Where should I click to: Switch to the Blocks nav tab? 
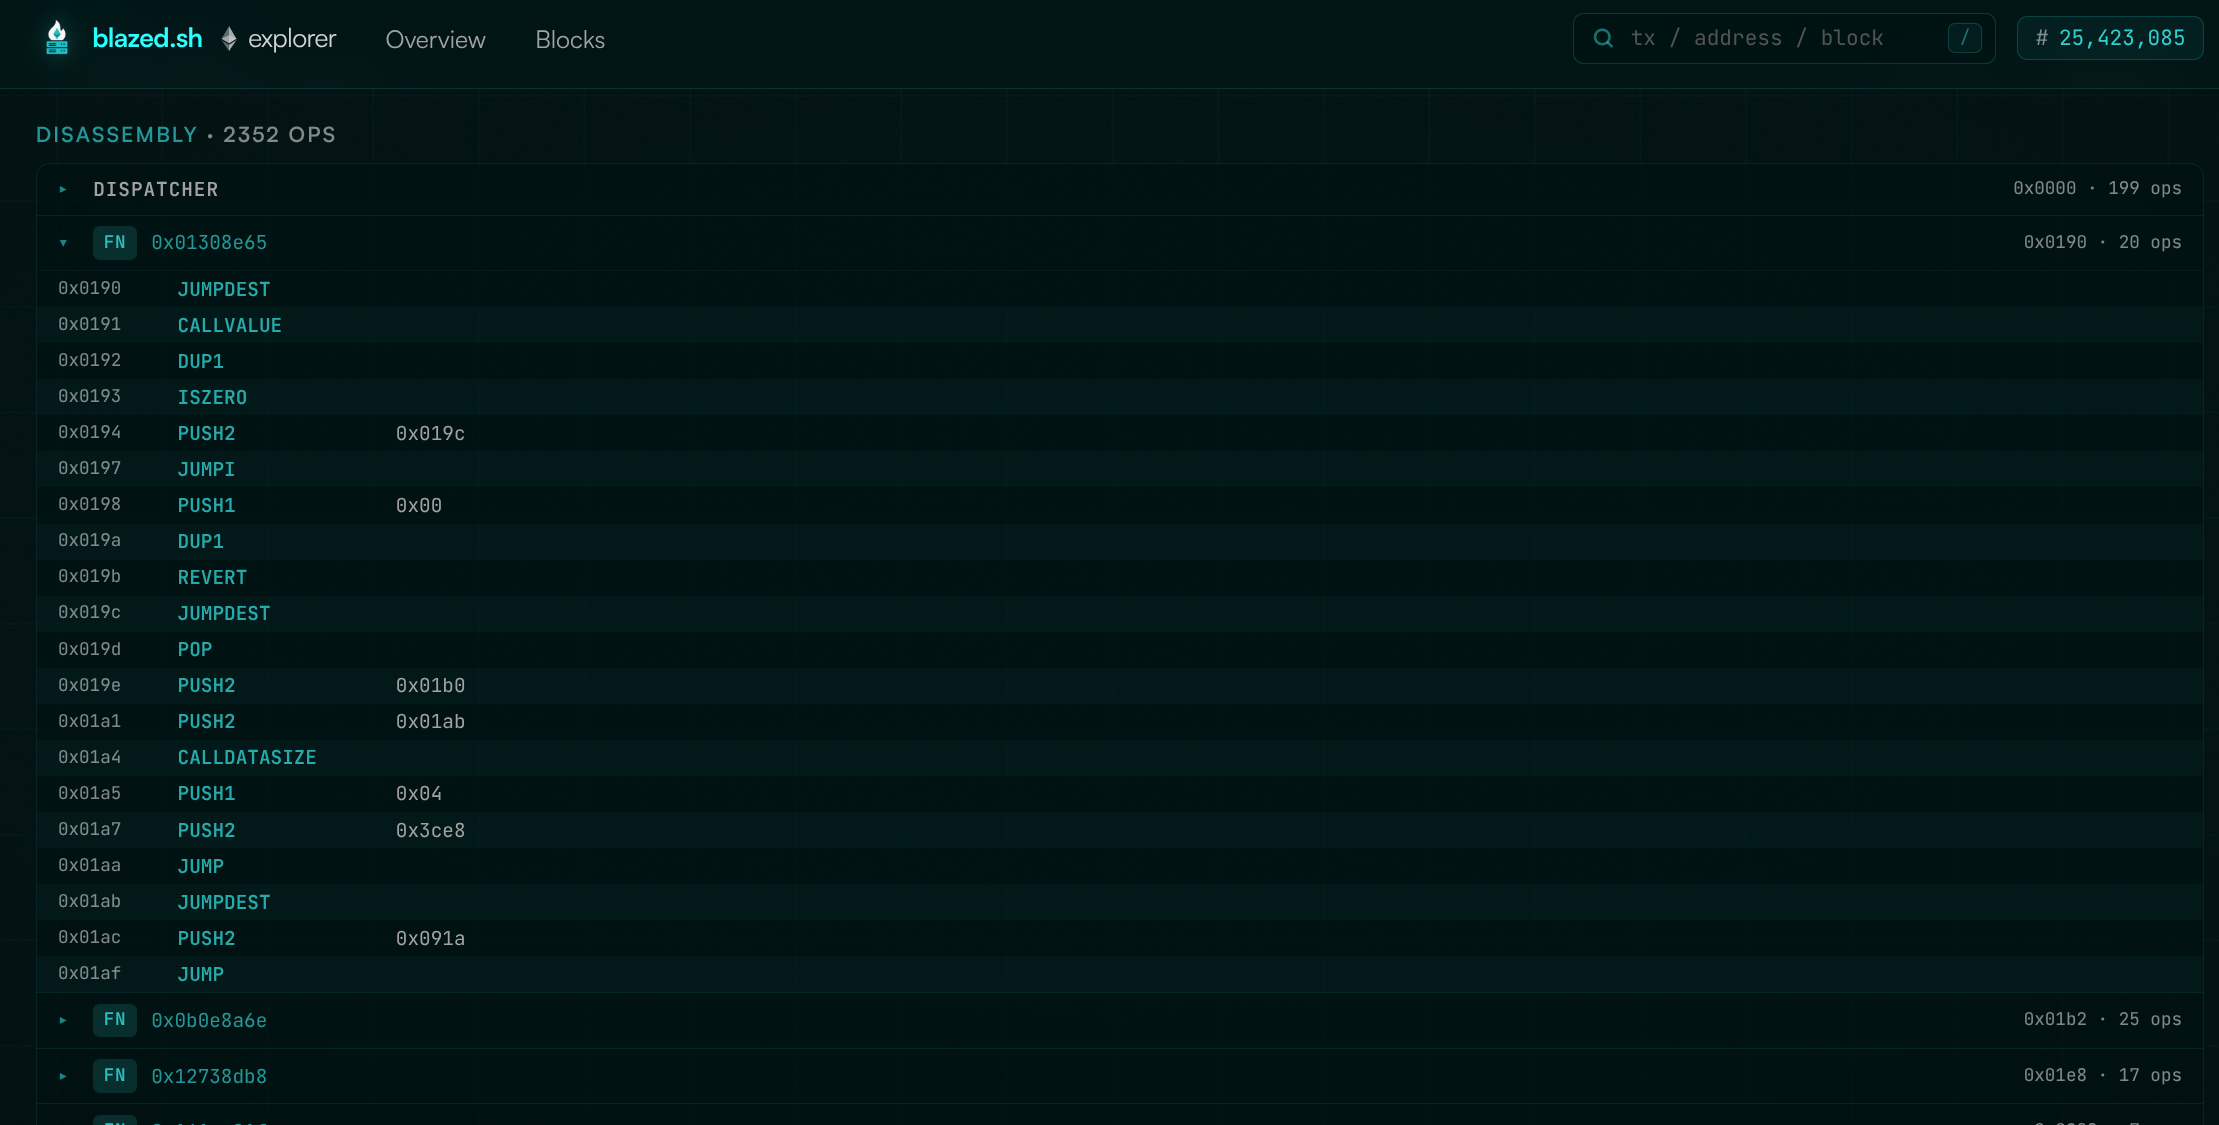tap(570, 39)
